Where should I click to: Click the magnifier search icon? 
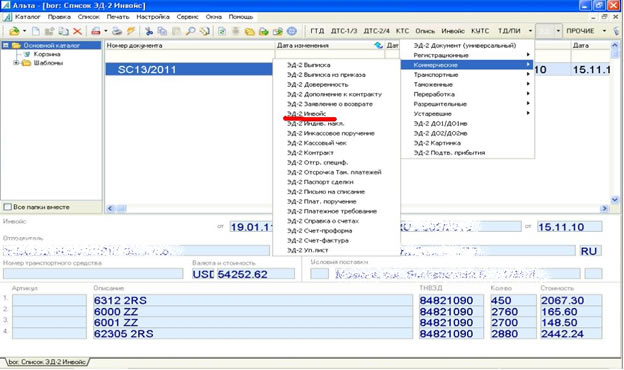click(190, 31)
